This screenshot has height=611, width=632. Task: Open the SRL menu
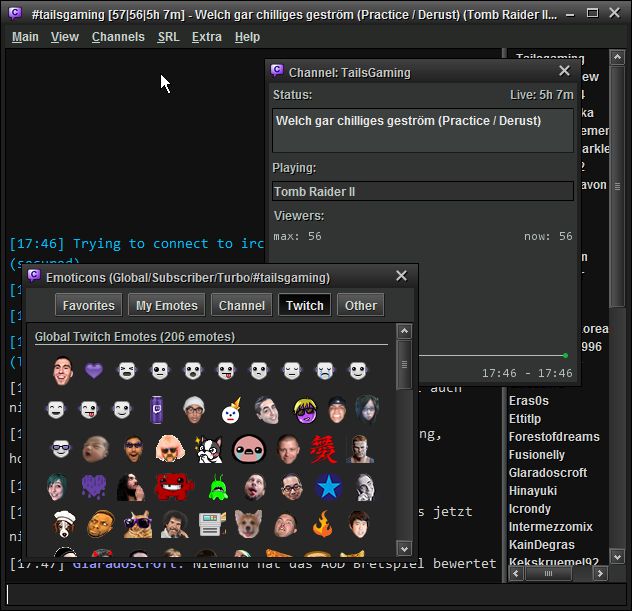[168, 37]
